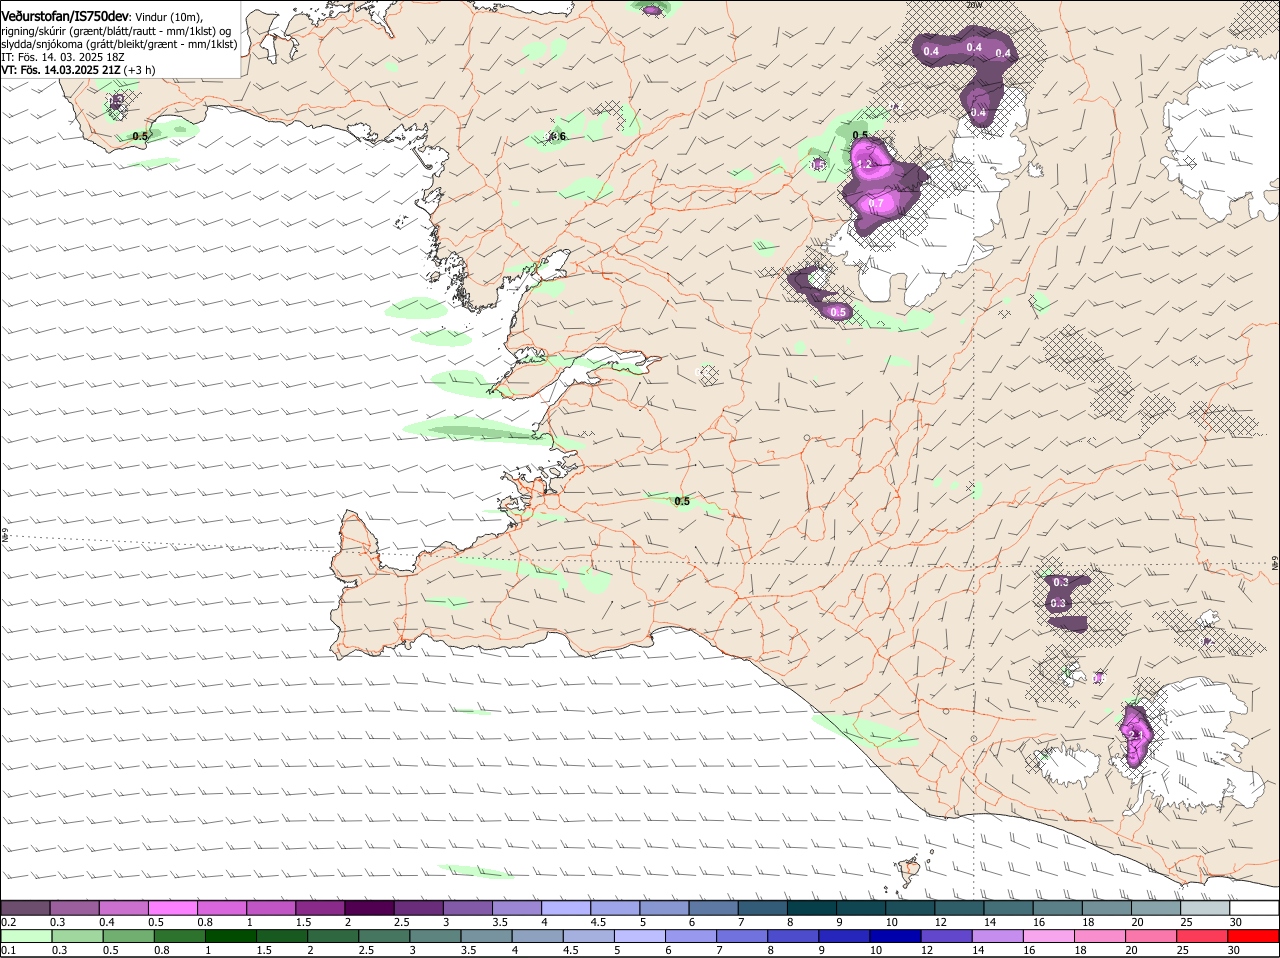Click the 0.7 snowfall value label

pyautogui.click(x=877, y=203)
